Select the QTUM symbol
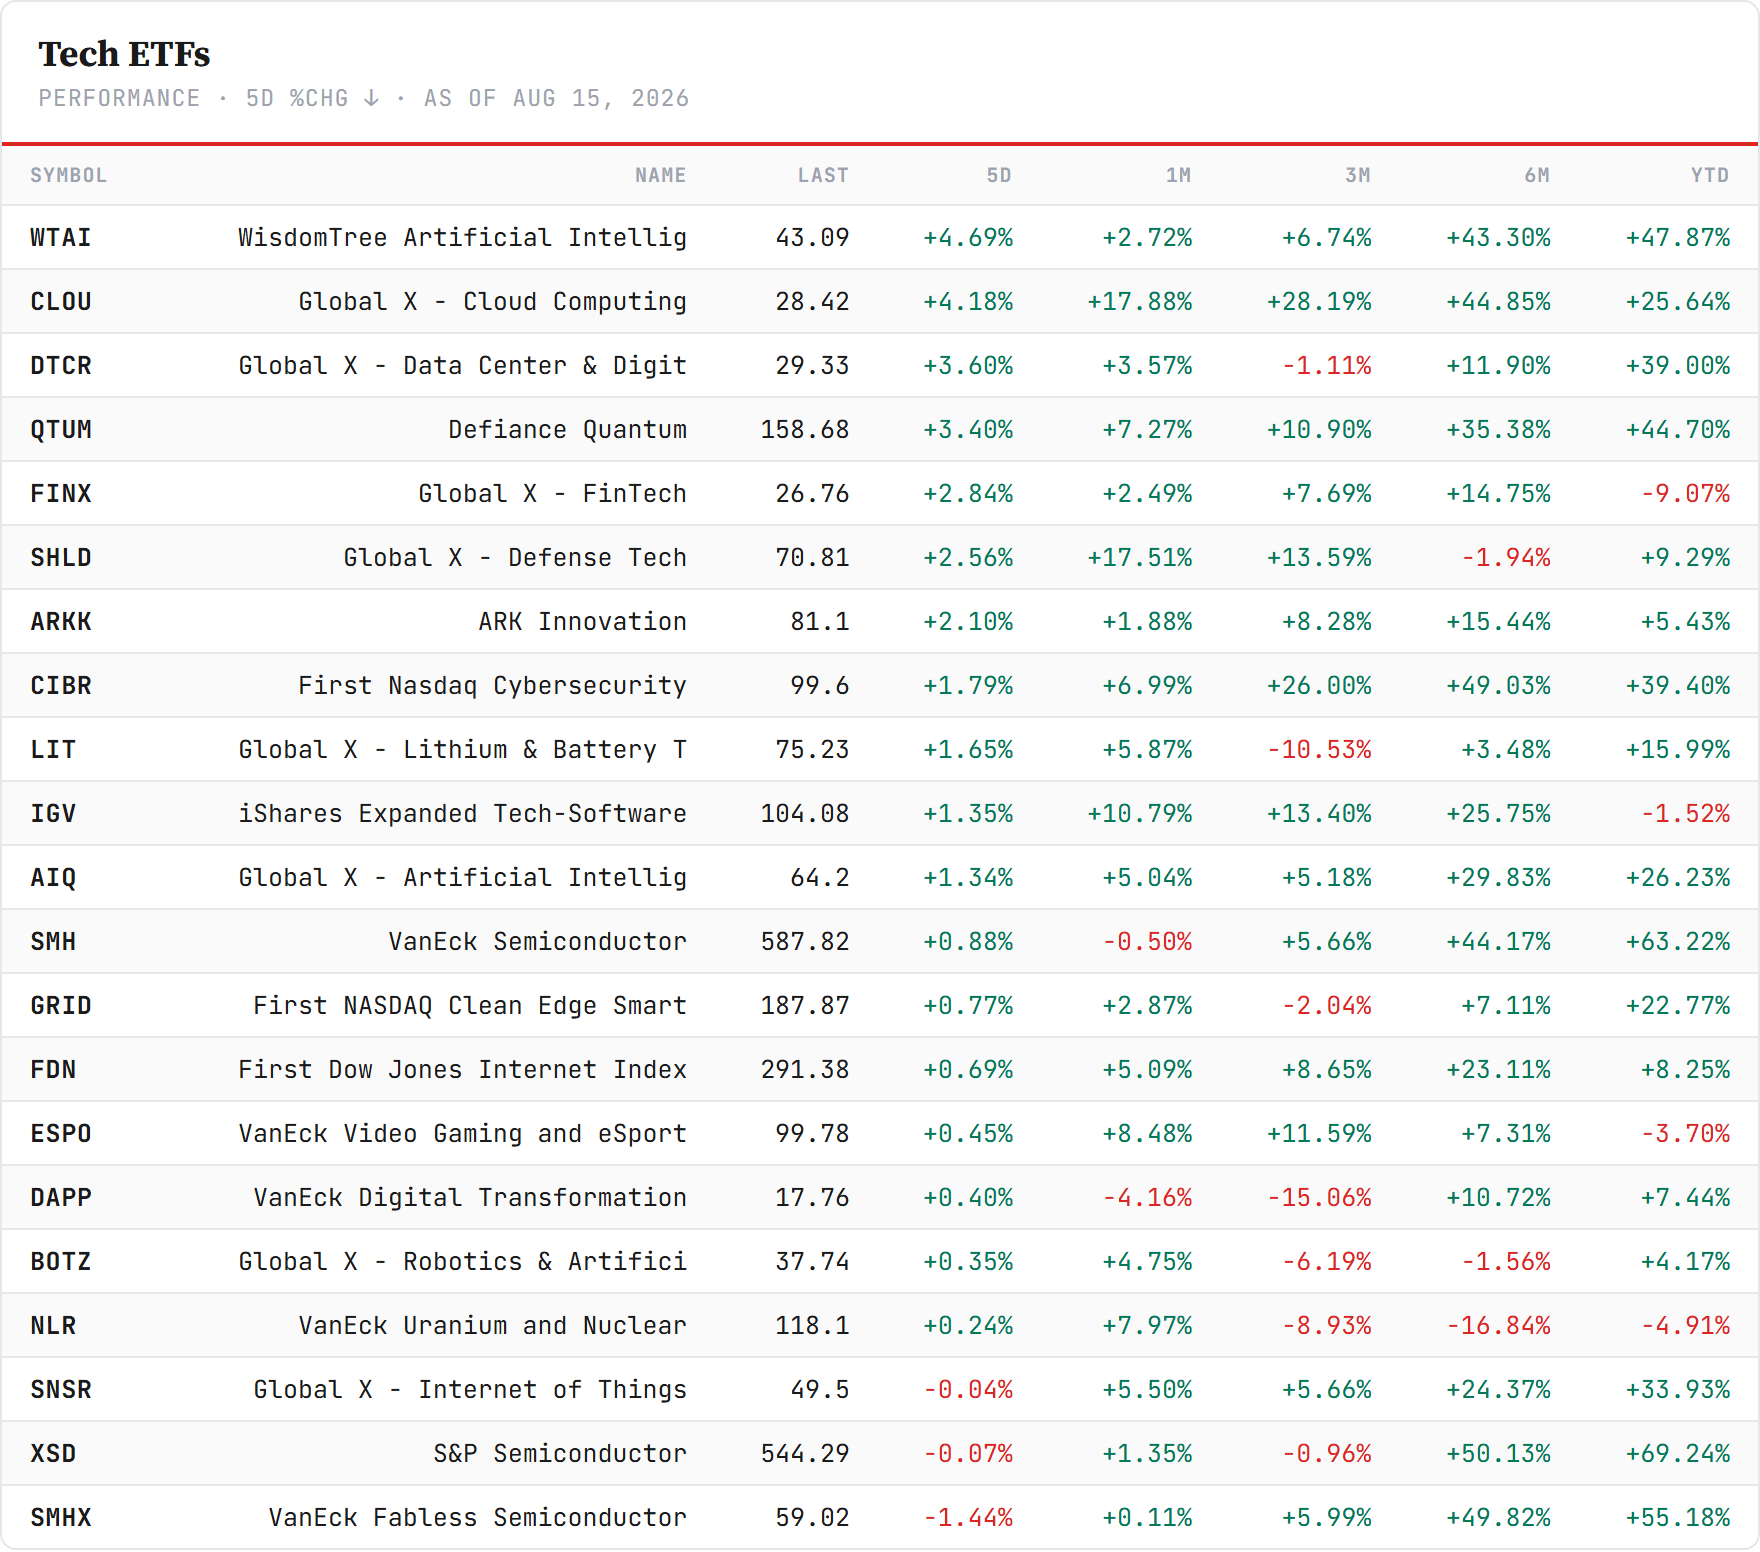The image size is (1760, 1552). [61, 430]
